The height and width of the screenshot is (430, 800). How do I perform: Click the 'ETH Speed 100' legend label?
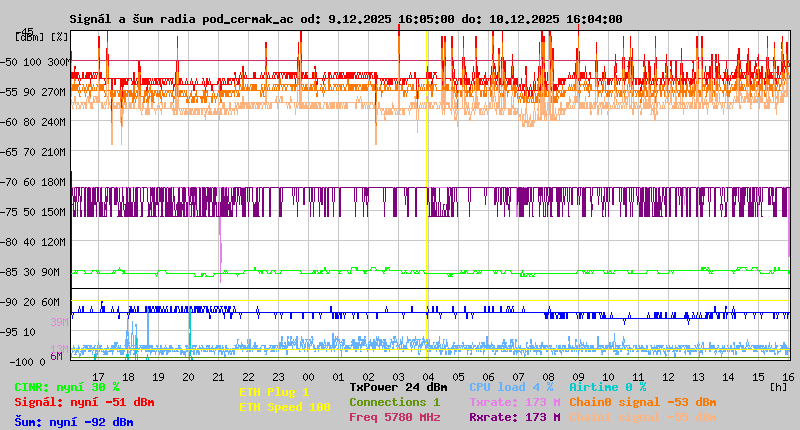[x=285, y=407]
